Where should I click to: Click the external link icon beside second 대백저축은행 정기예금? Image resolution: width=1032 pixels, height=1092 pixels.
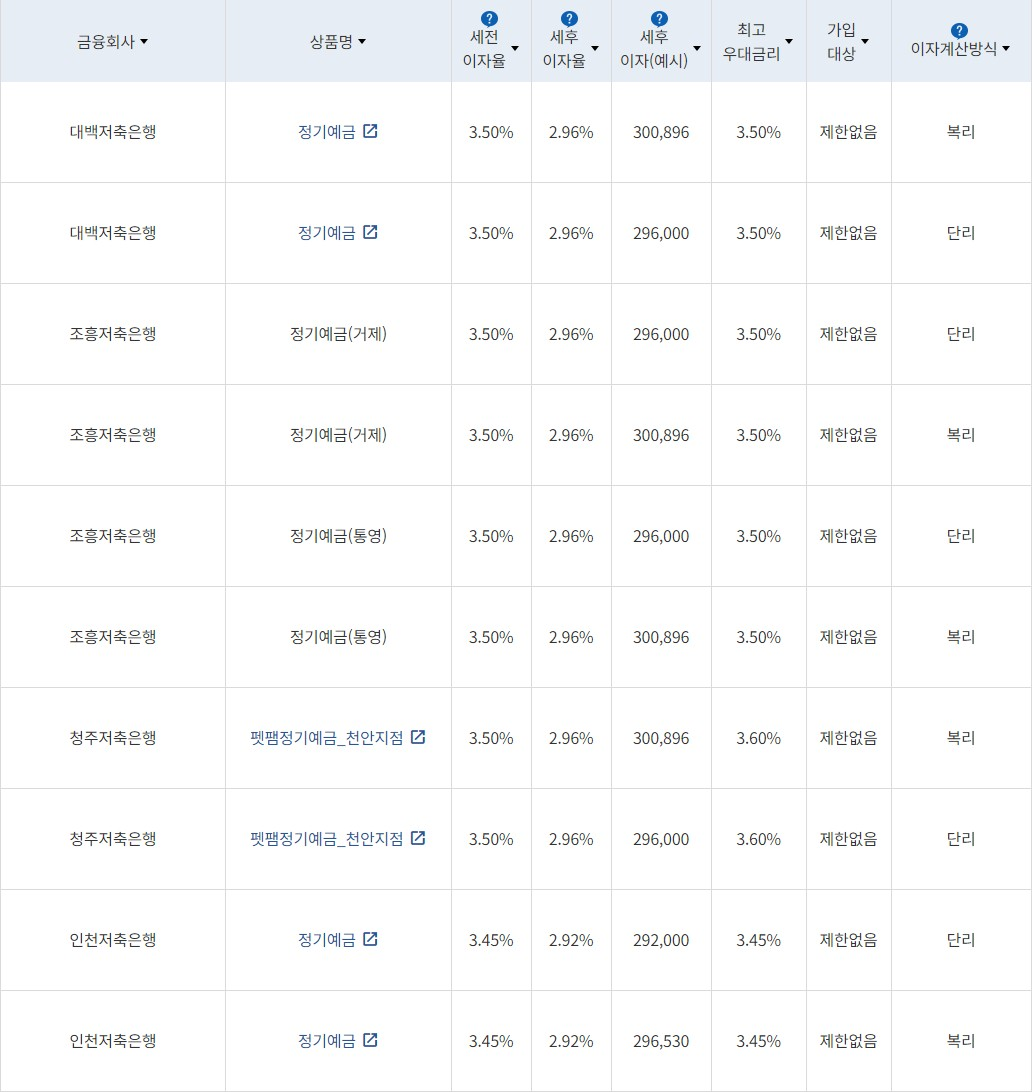tap(371, 232)
